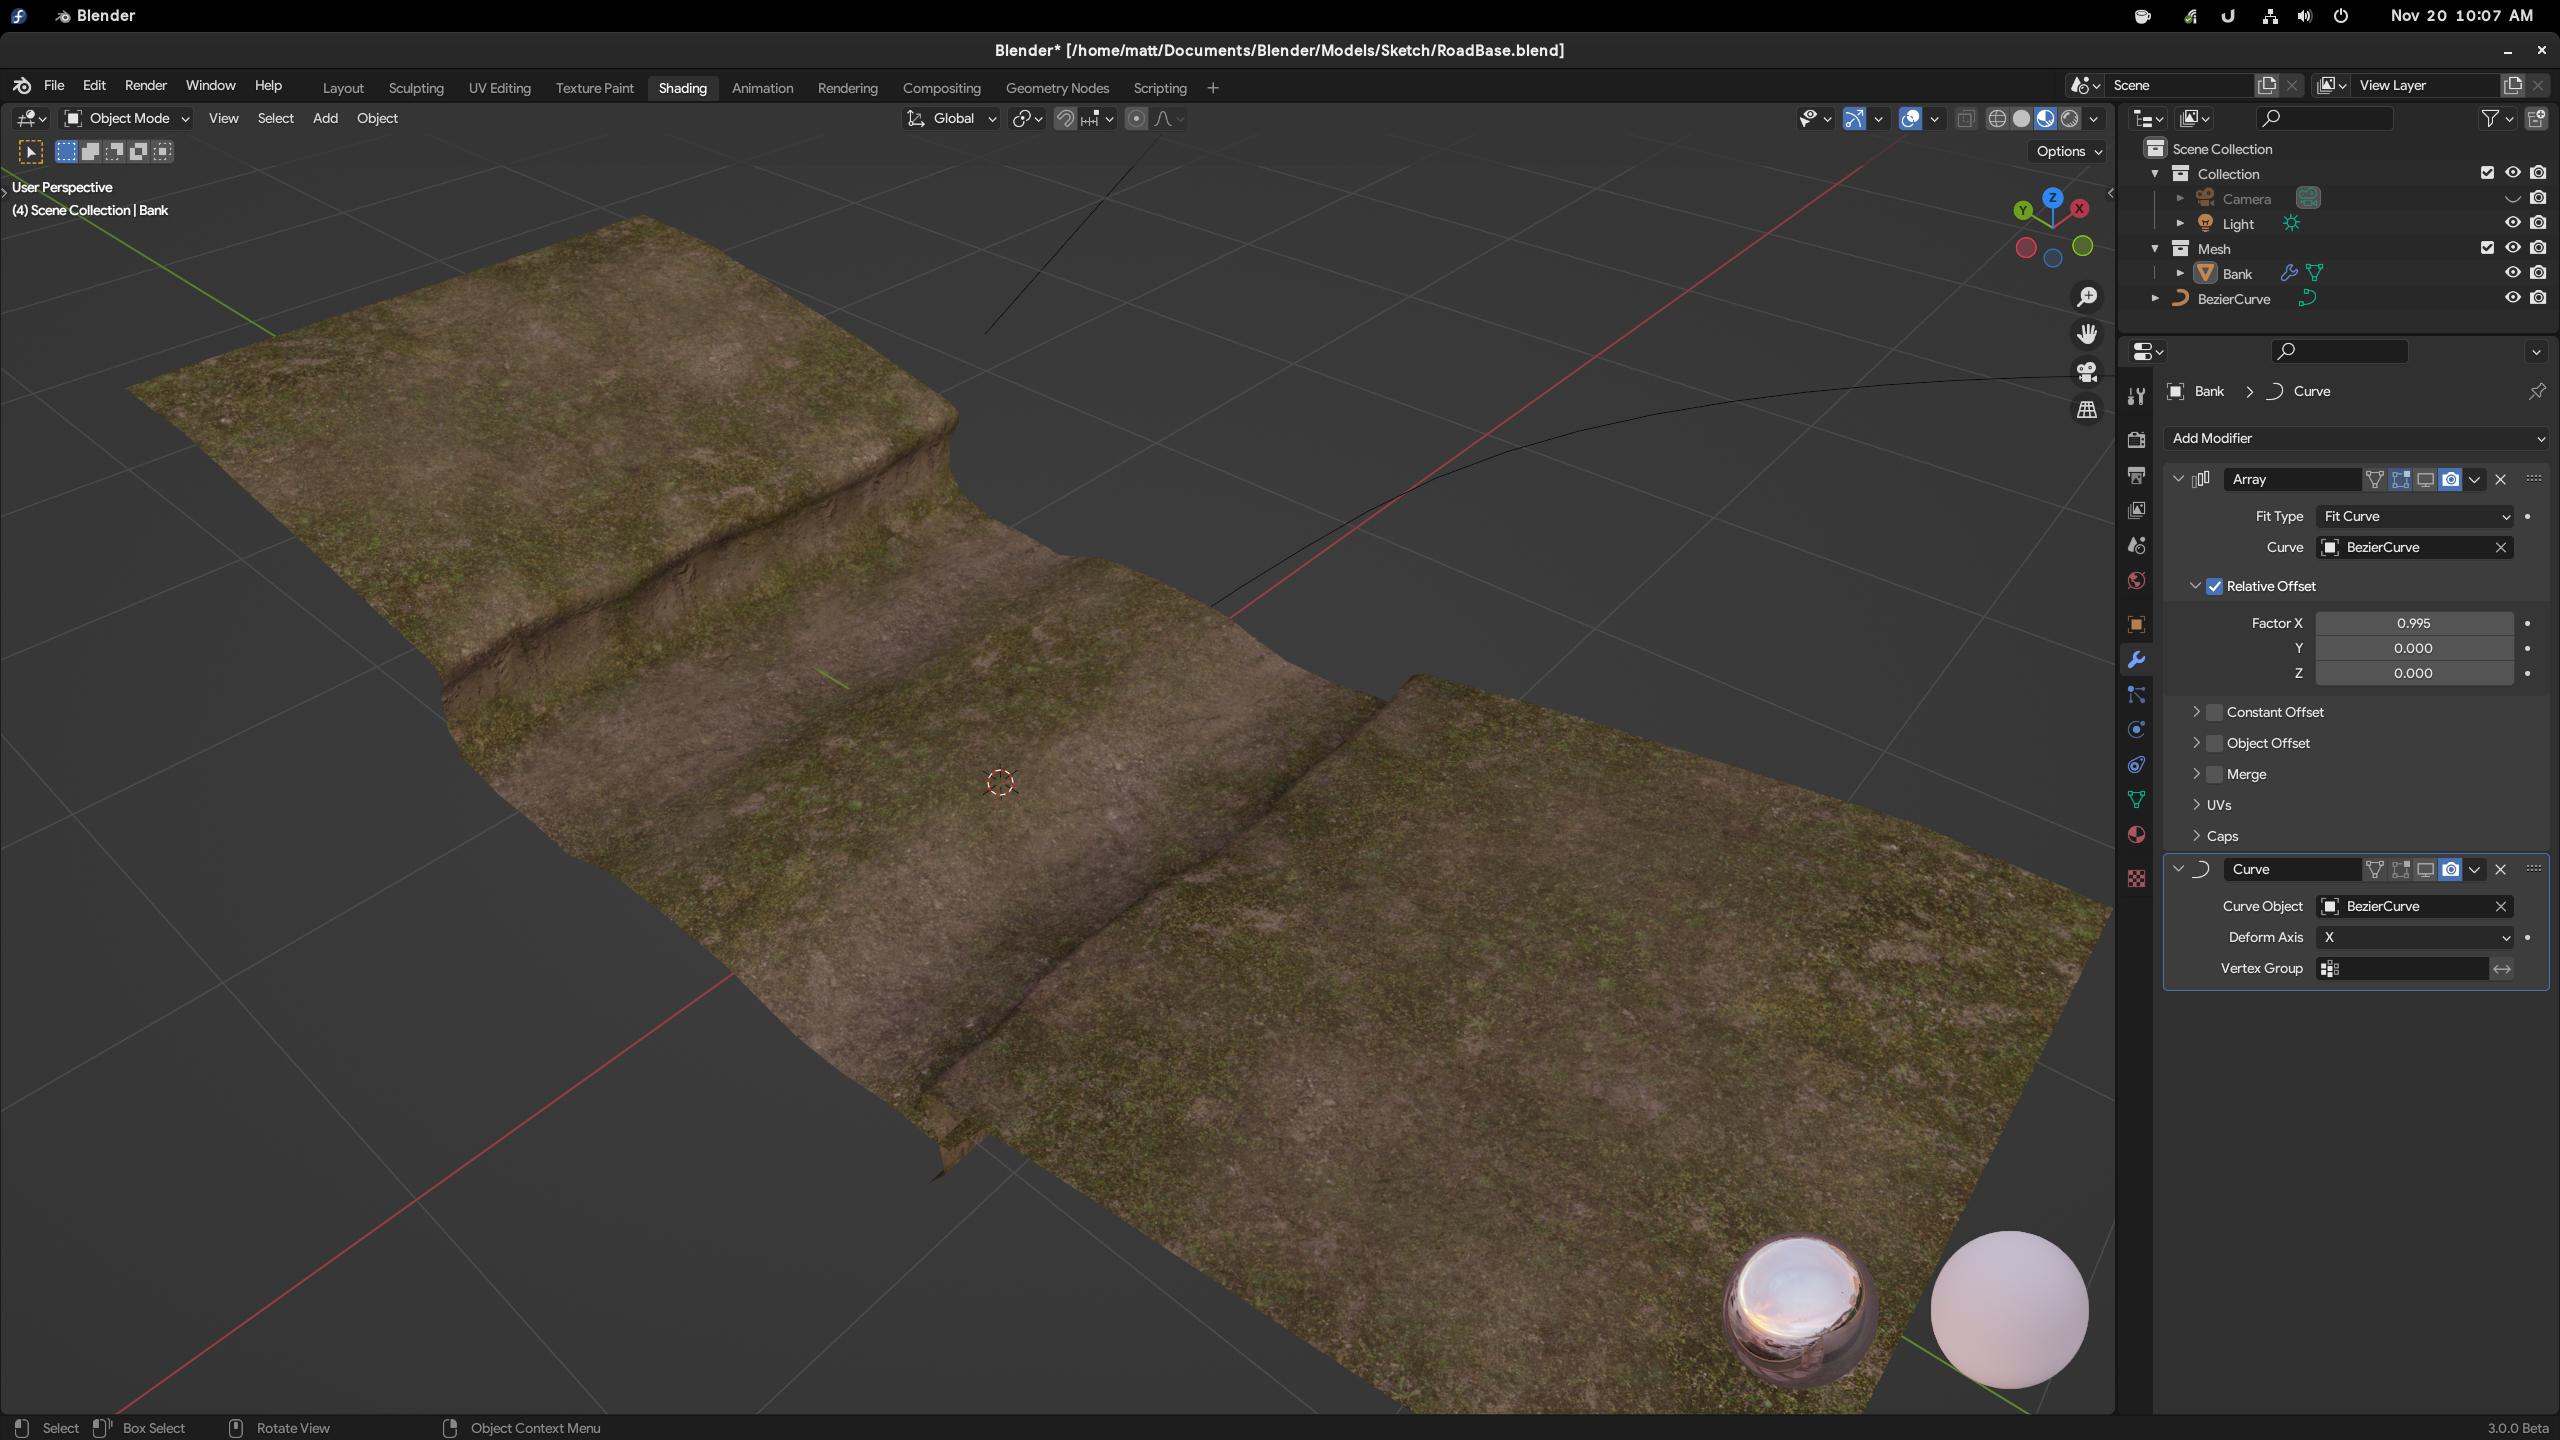Toggle Curve modifier viewport display icon
This screenshot has width=2560, height=1440.
pos(2425,869)
